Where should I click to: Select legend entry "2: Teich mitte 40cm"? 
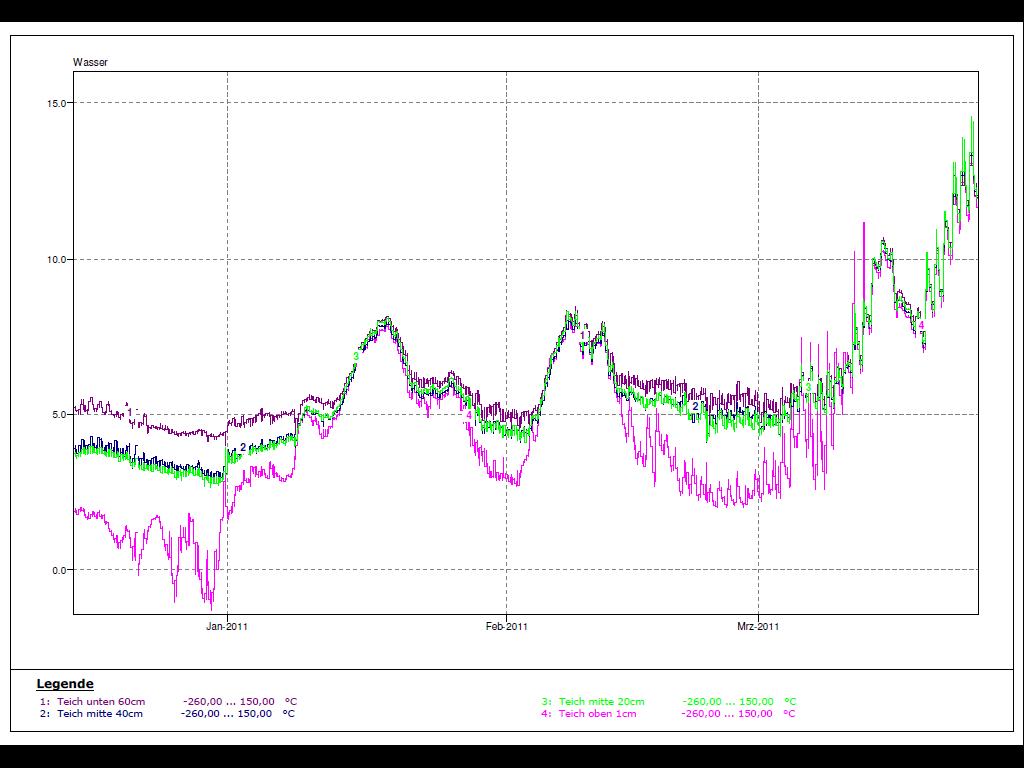coord(92,714)
